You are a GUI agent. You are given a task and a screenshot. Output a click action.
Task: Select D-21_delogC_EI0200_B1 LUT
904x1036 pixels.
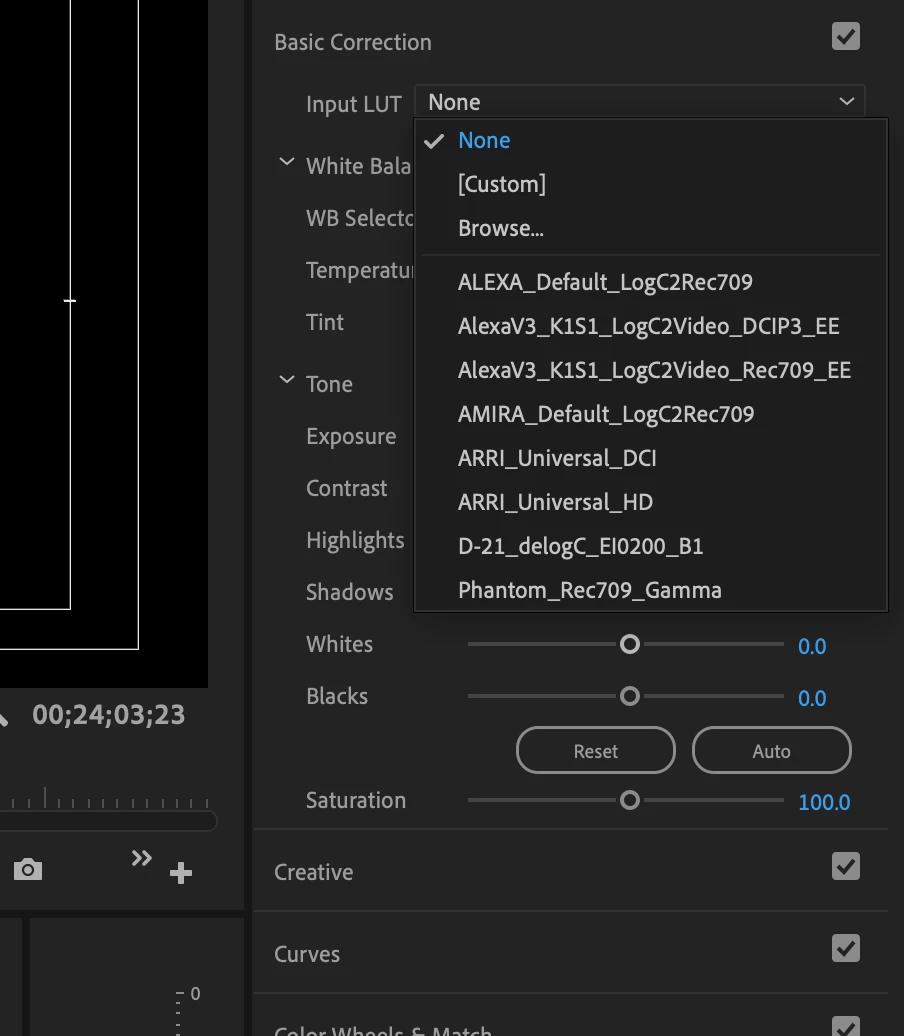(x=651, y=546)
